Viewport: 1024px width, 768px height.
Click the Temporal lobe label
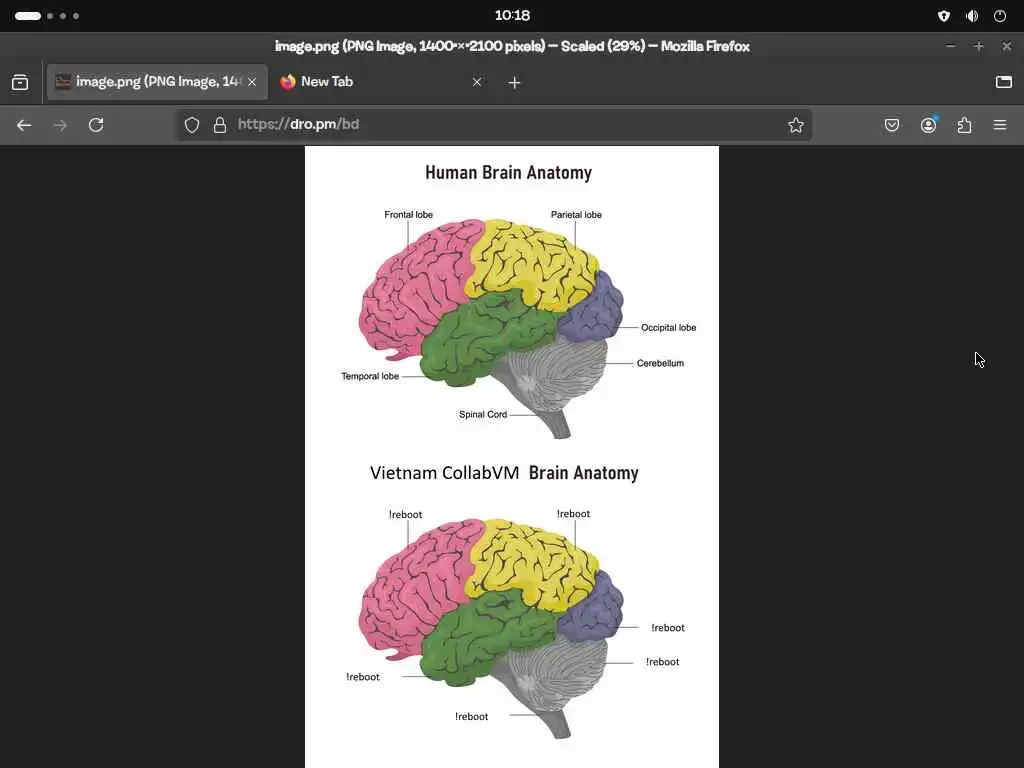(370, 376)
